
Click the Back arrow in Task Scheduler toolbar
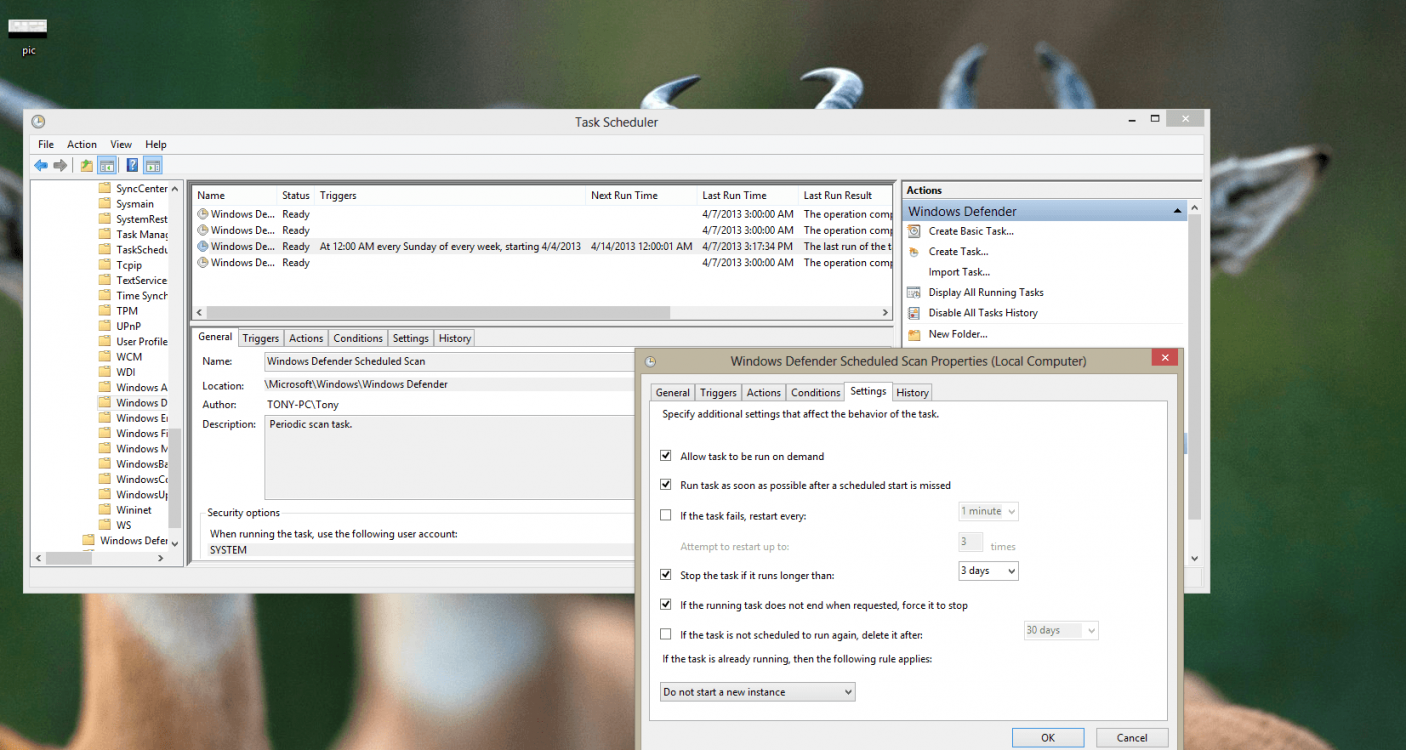[41, 165]
